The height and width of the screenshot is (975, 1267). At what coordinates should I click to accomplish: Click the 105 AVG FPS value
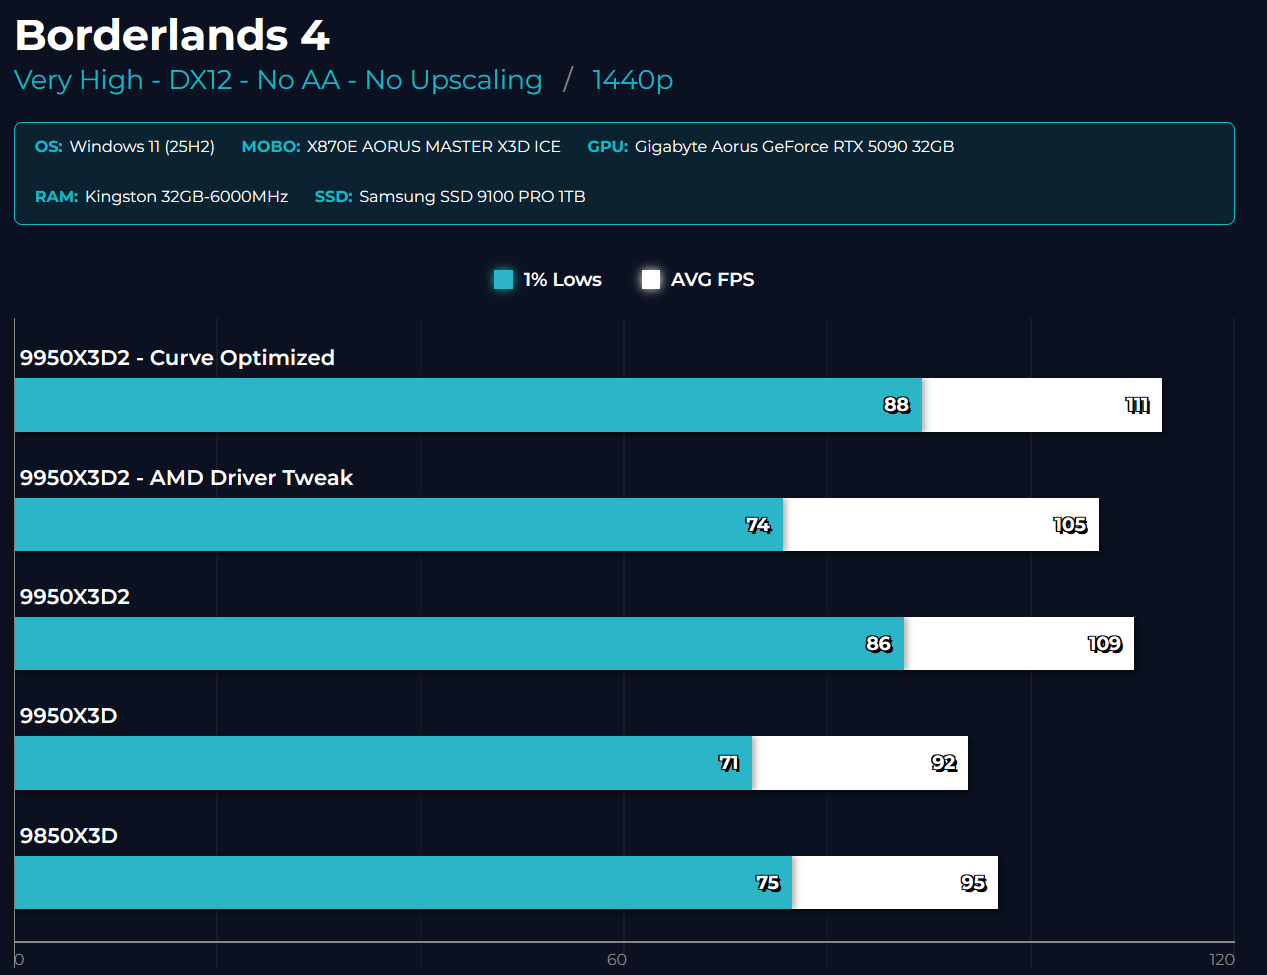click(1070, 525)
